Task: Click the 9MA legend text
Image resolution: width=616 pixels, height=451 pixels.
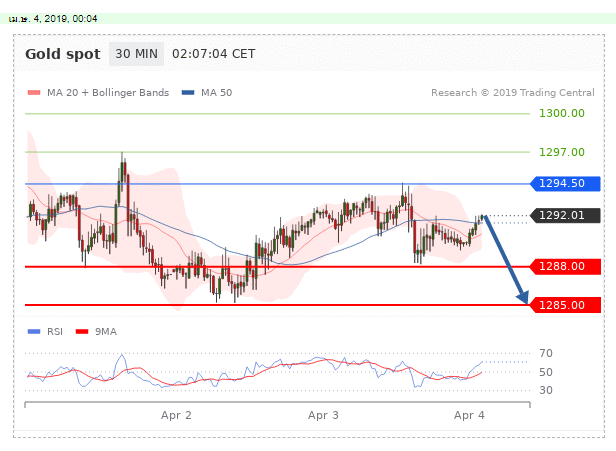Action: [x=106, y=332]
